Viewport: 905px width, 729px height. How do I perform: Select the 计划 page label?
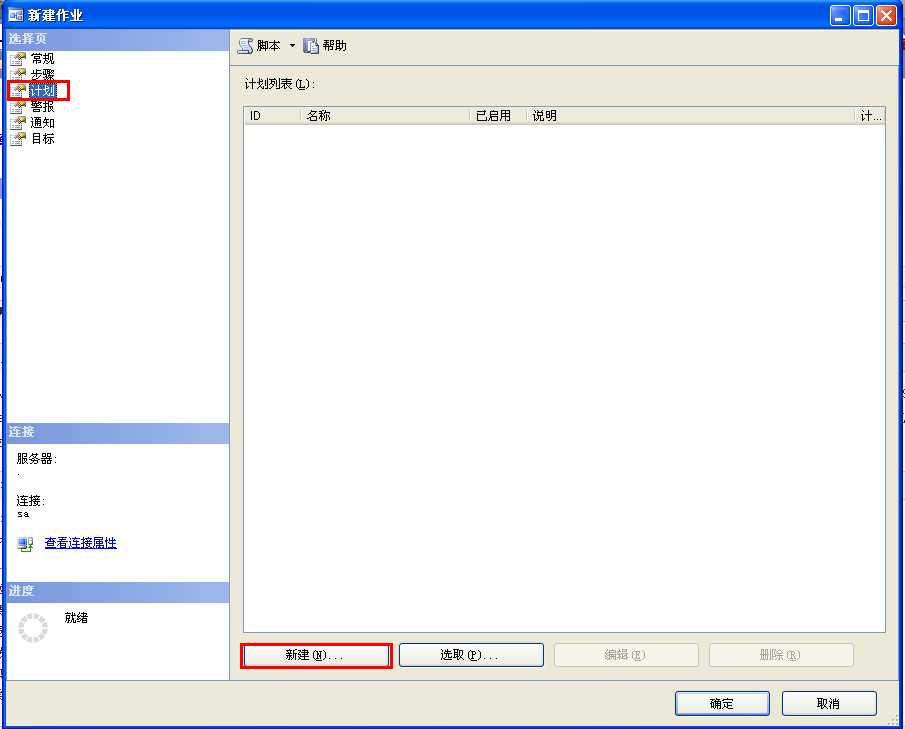[x=42, y=91]
